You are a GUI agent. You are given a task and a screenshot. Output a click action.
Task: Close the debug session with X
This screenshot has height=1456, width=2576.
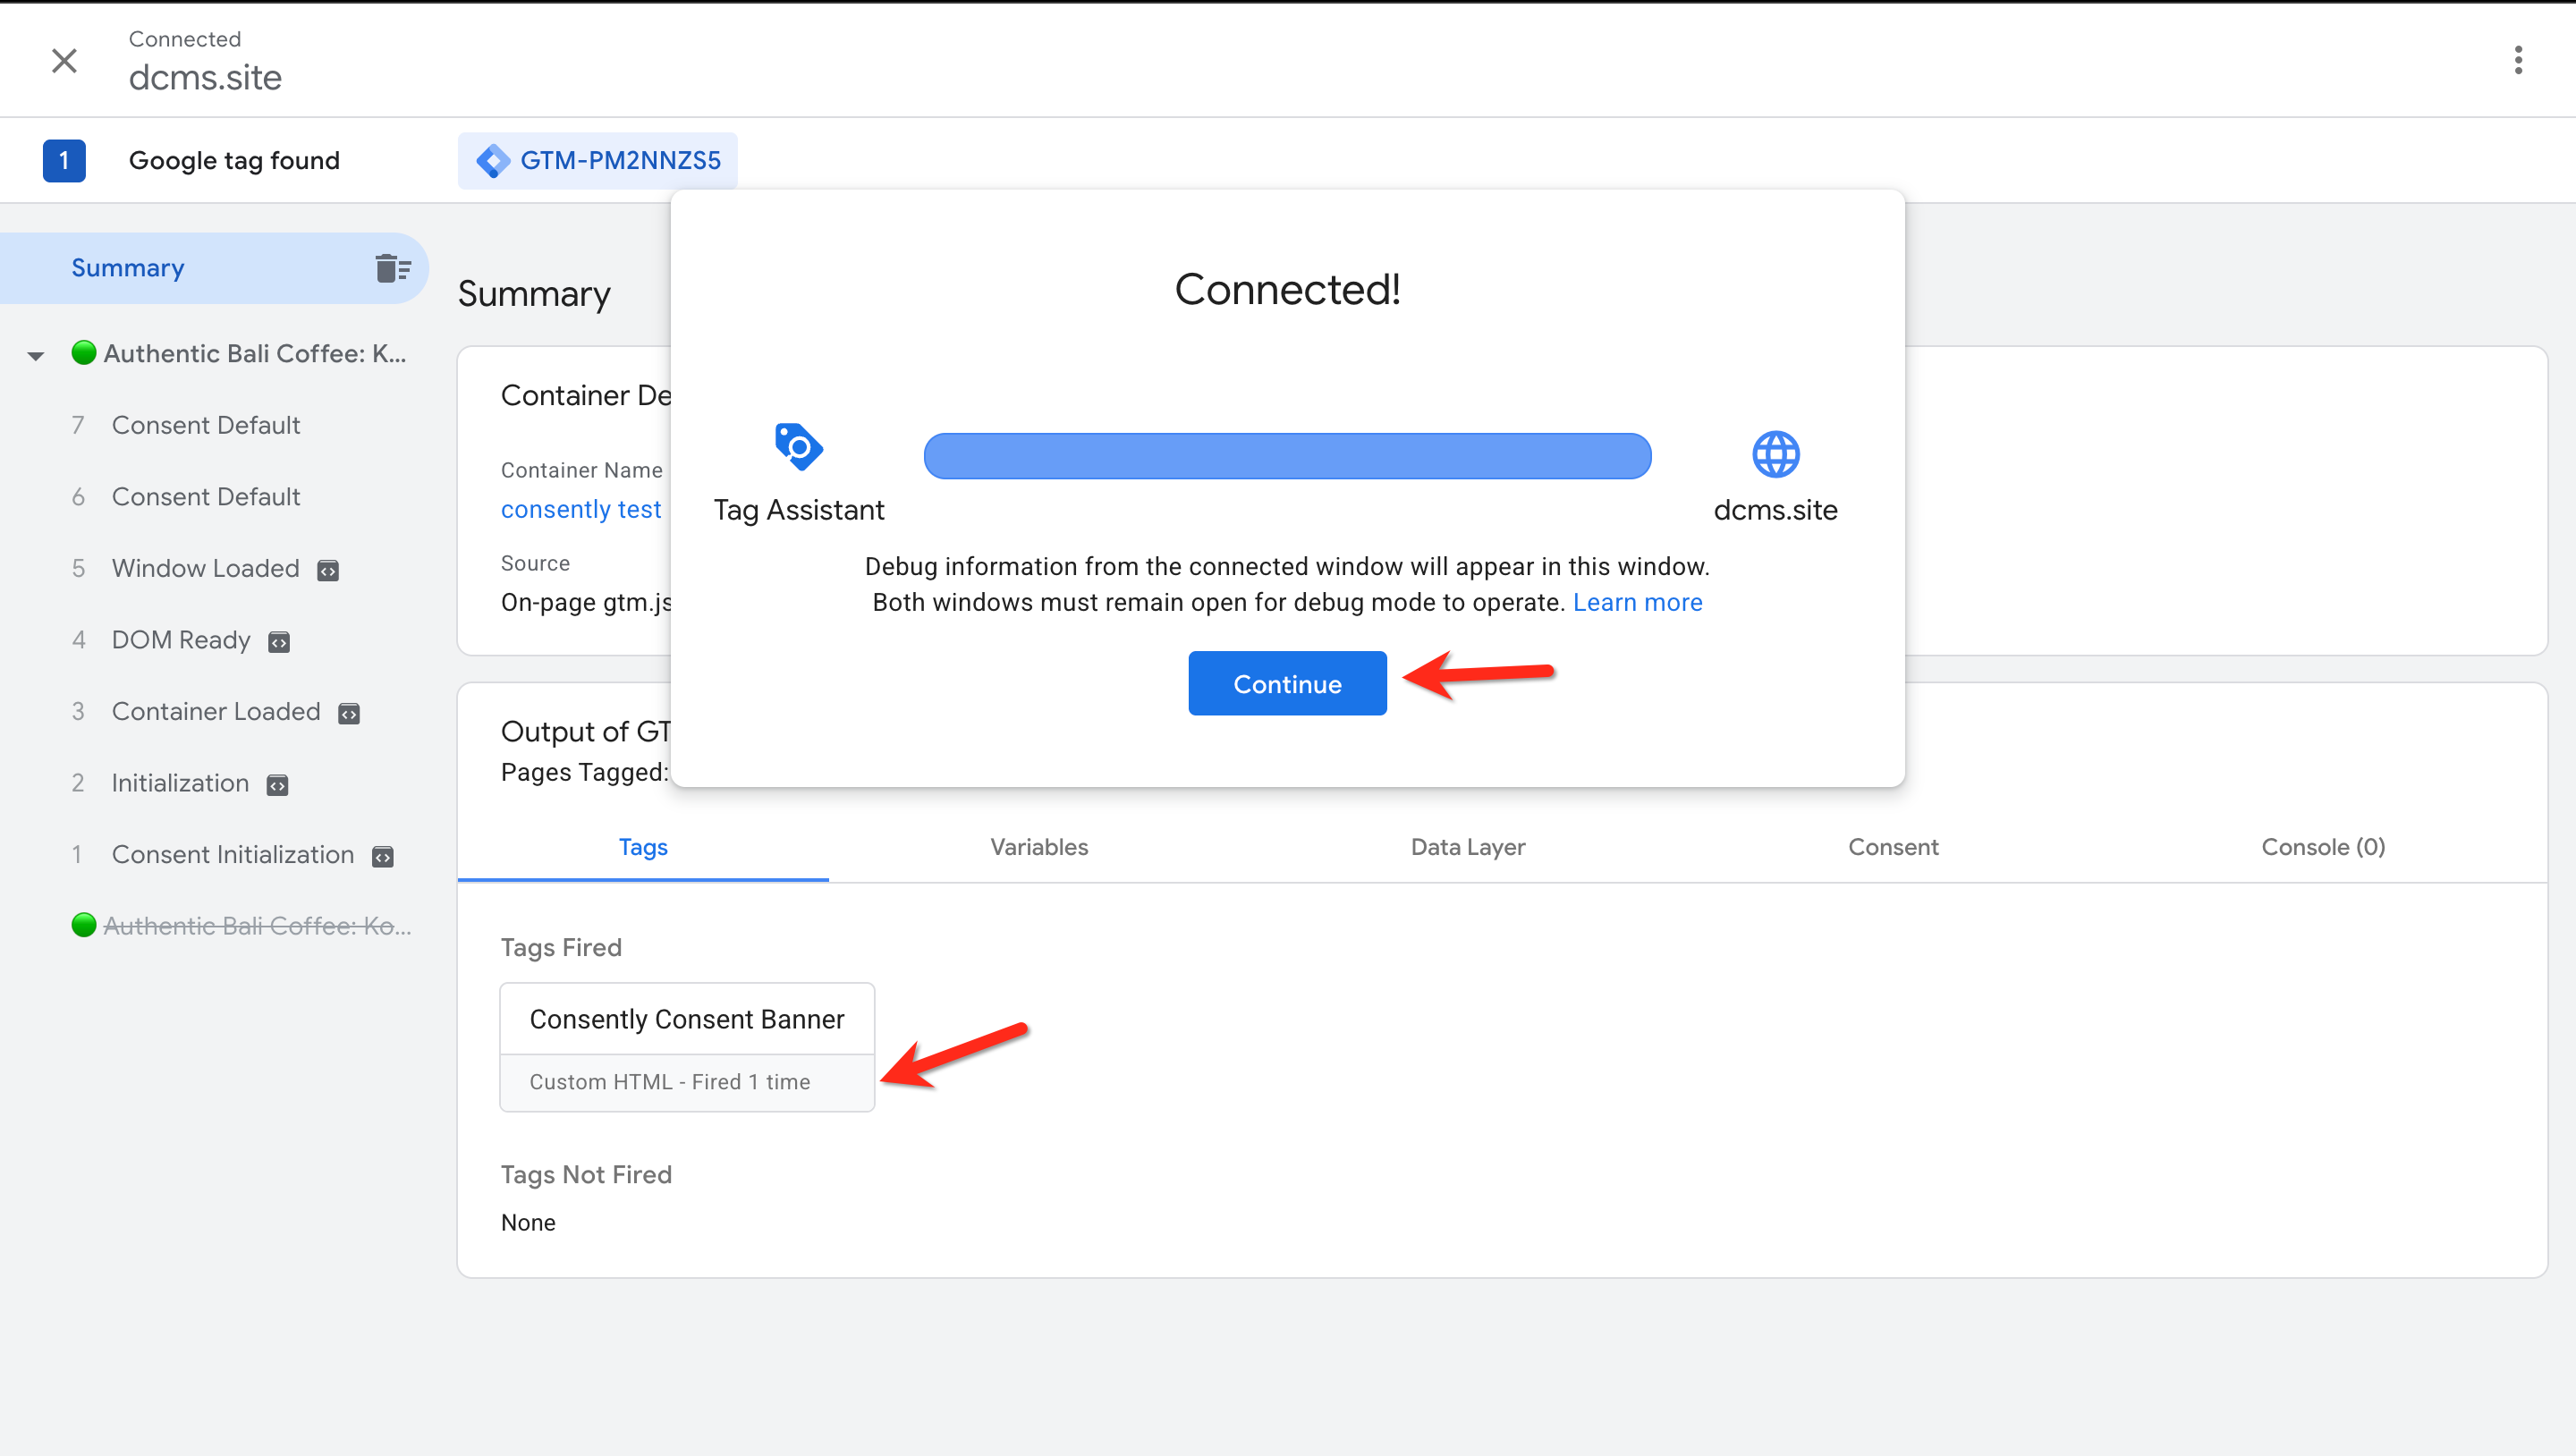(x=64, y=61)
